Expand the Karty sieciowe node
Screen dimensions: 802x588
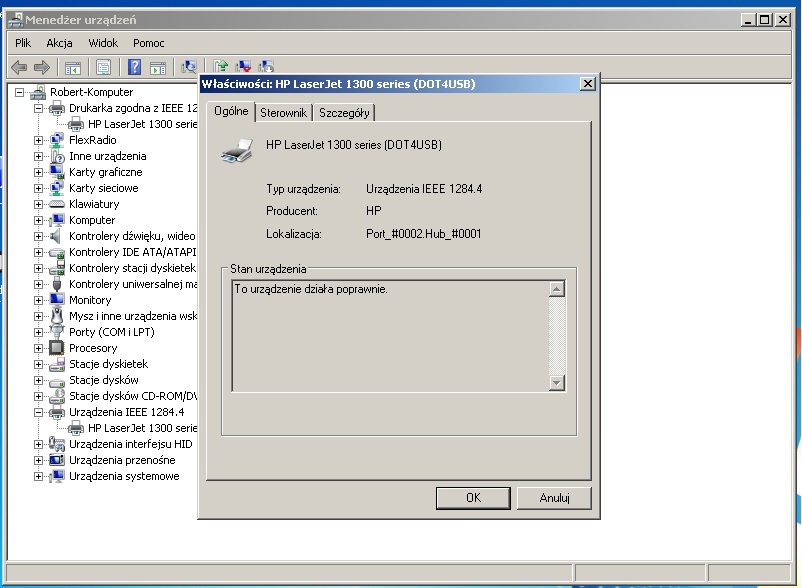38,188
